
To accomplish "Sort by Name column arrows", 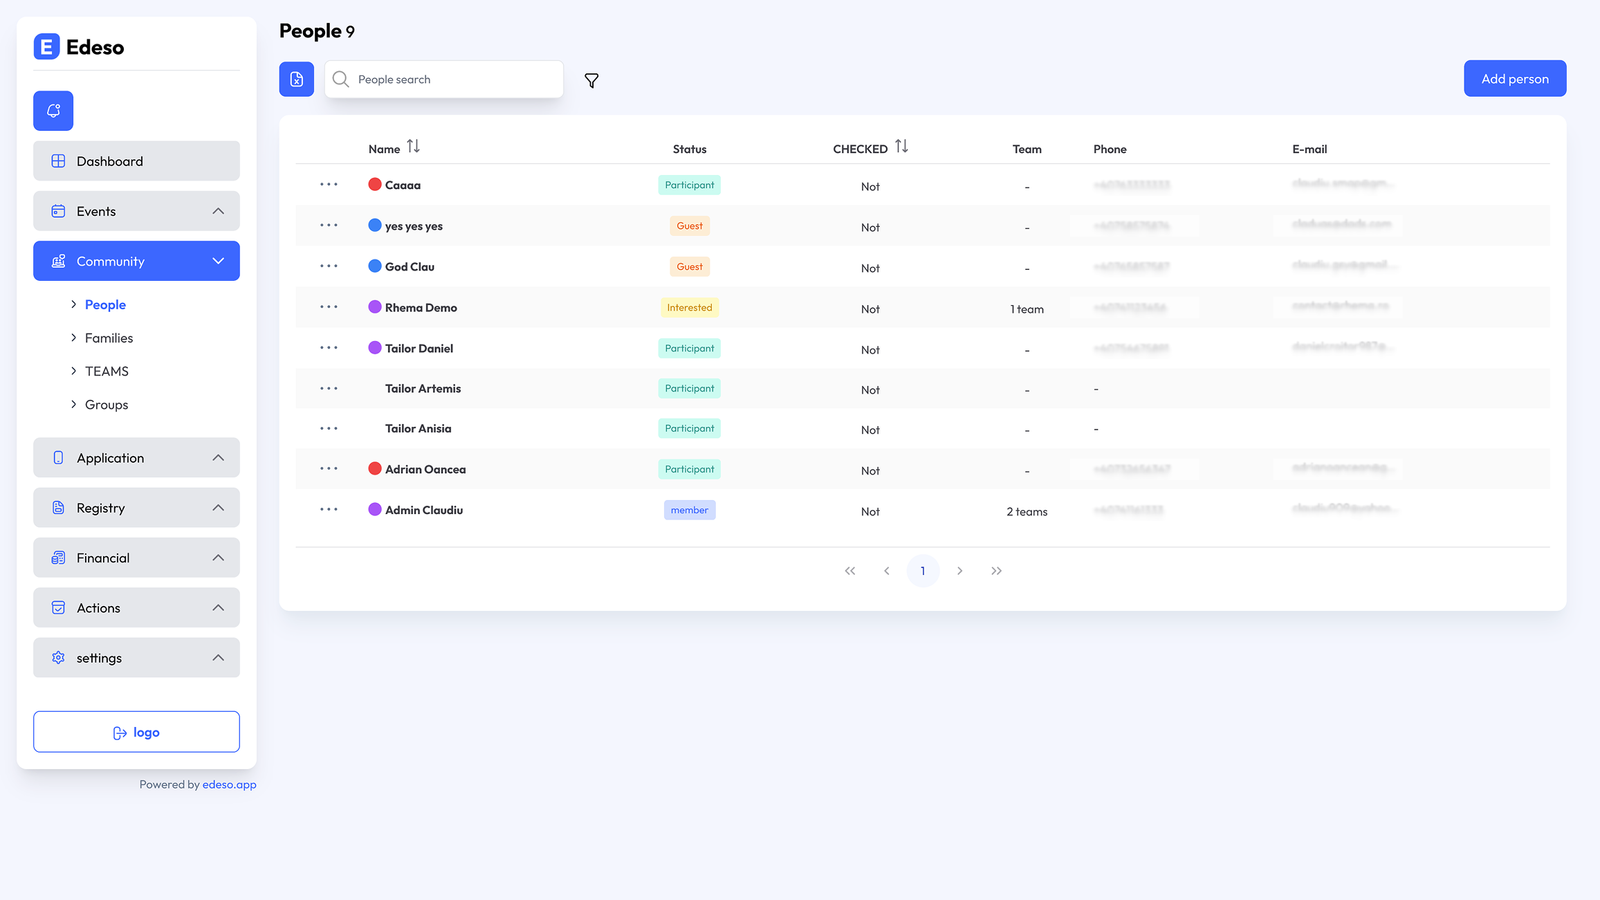I will (413, 147).
